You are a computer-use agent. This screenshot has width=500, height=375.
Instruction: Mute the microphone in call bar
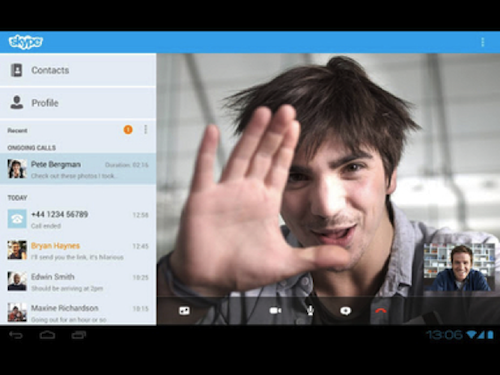[x=310, y=311]
